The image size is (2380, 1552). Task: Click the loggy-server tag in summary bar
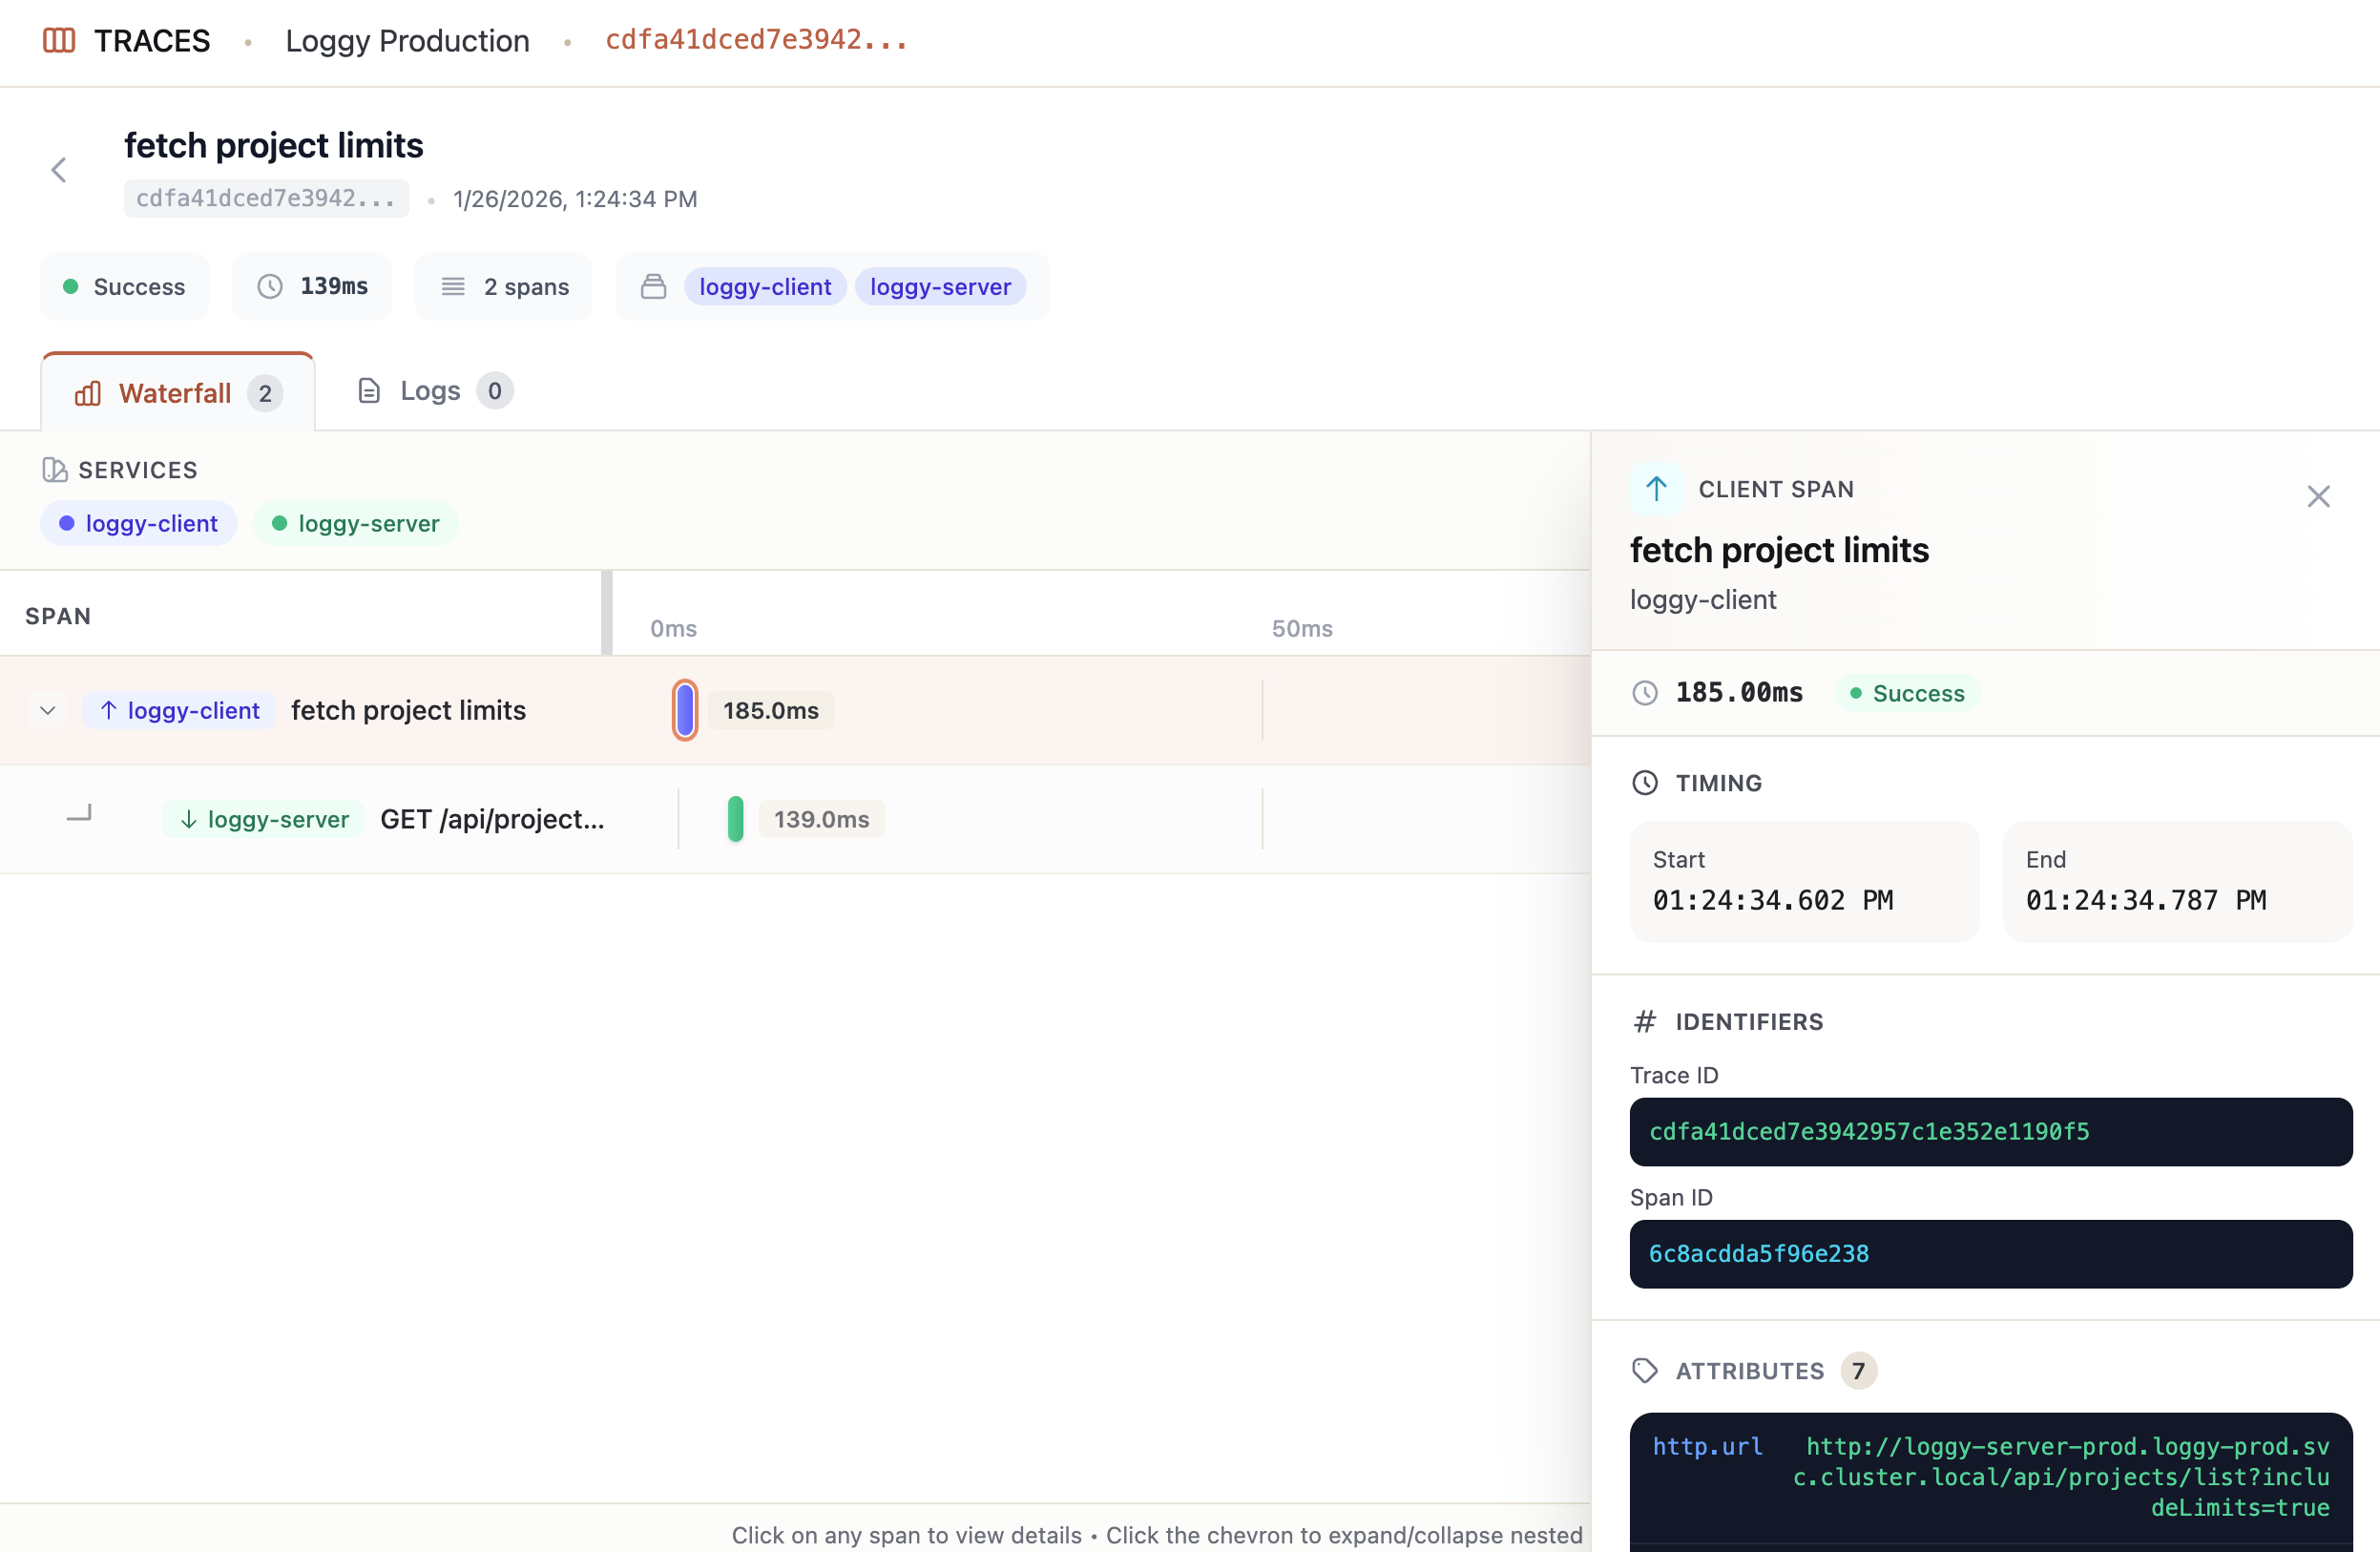point(940,287)
